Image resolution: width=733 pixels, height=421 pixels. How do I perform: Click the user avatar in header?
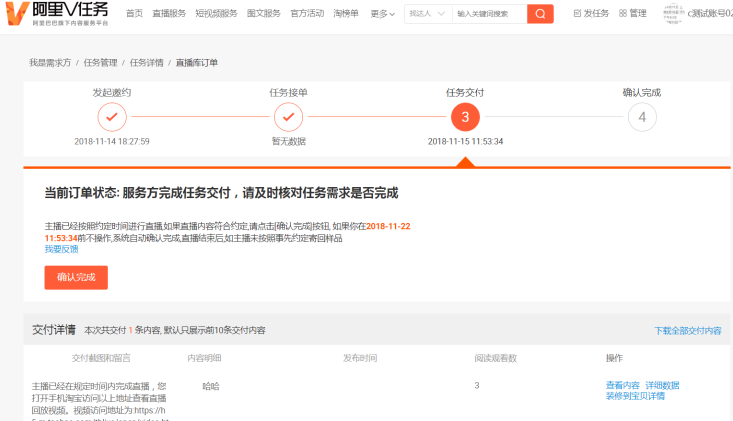tap(674, 14)
